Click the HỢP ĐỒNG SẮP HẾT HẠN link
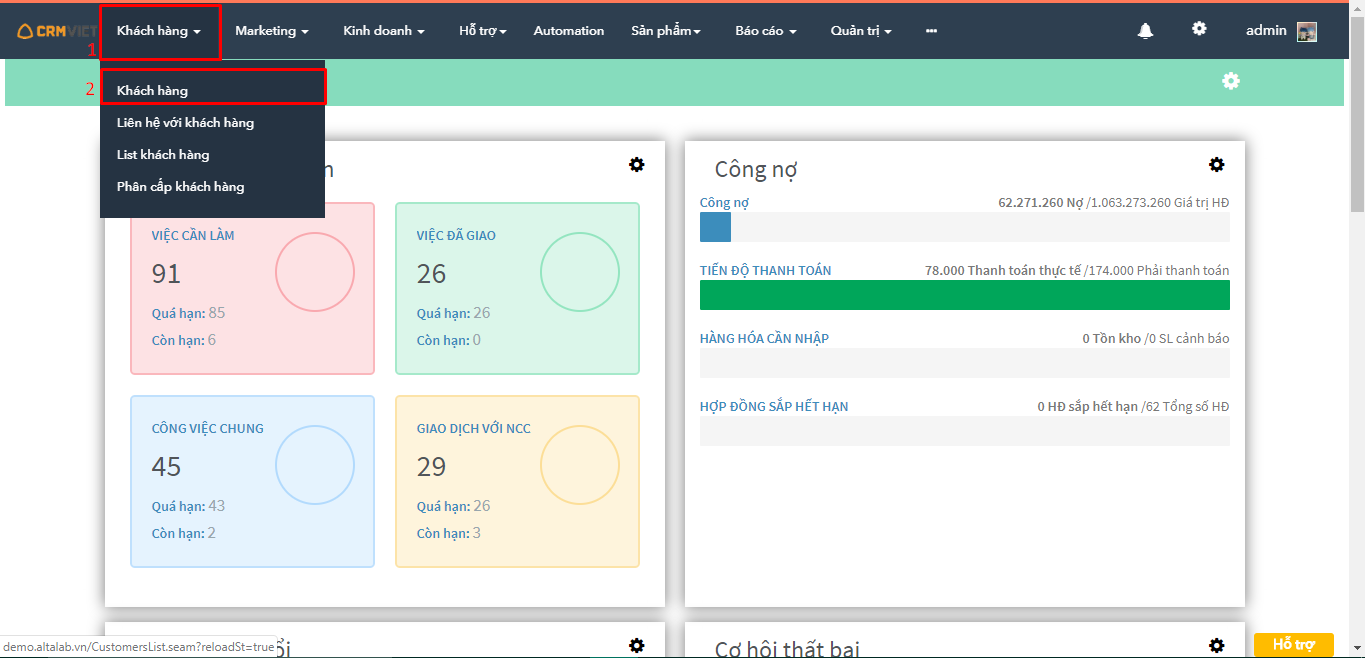The height and width of the screenshot is (658, 1365). [774, 407]
